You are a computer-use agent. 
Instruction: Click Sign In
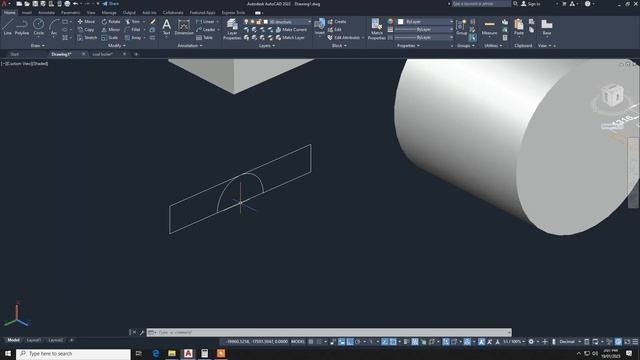(531, 4)
